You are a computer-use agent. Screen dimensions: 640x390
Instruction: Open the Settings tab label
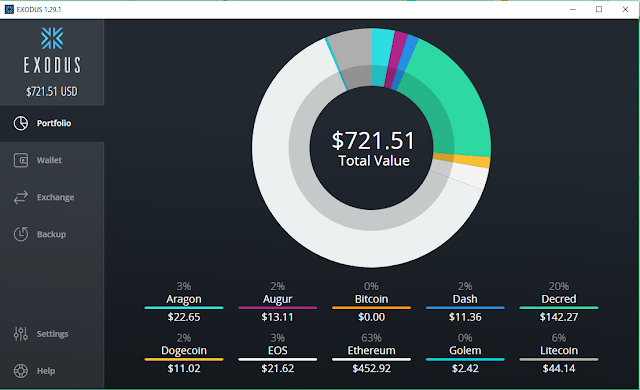pos(53,334)
